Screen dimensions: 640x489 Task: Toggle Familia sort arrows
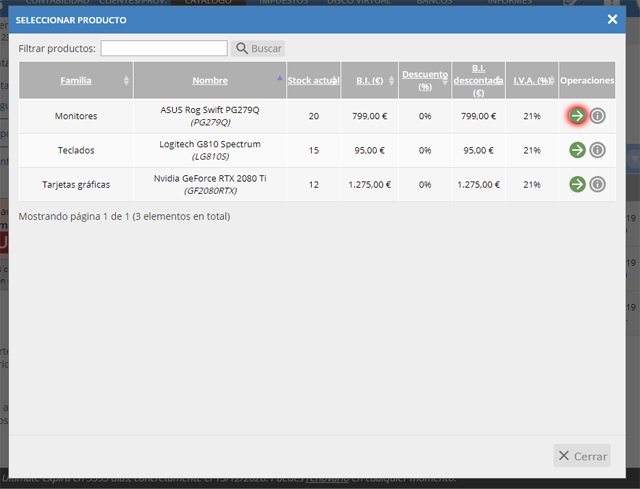pyautogui.click(x=126, y=80)
